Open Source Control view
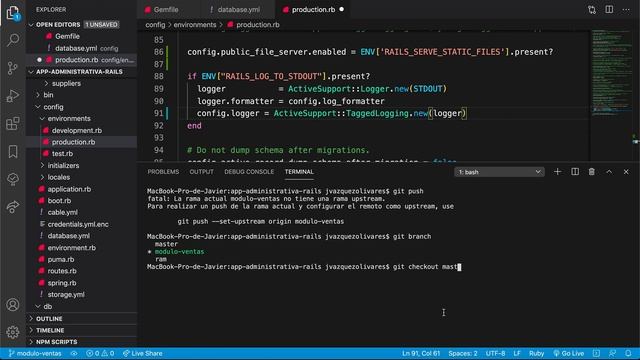The width and height of the screenshot is (640, 360). coord(13,68)
